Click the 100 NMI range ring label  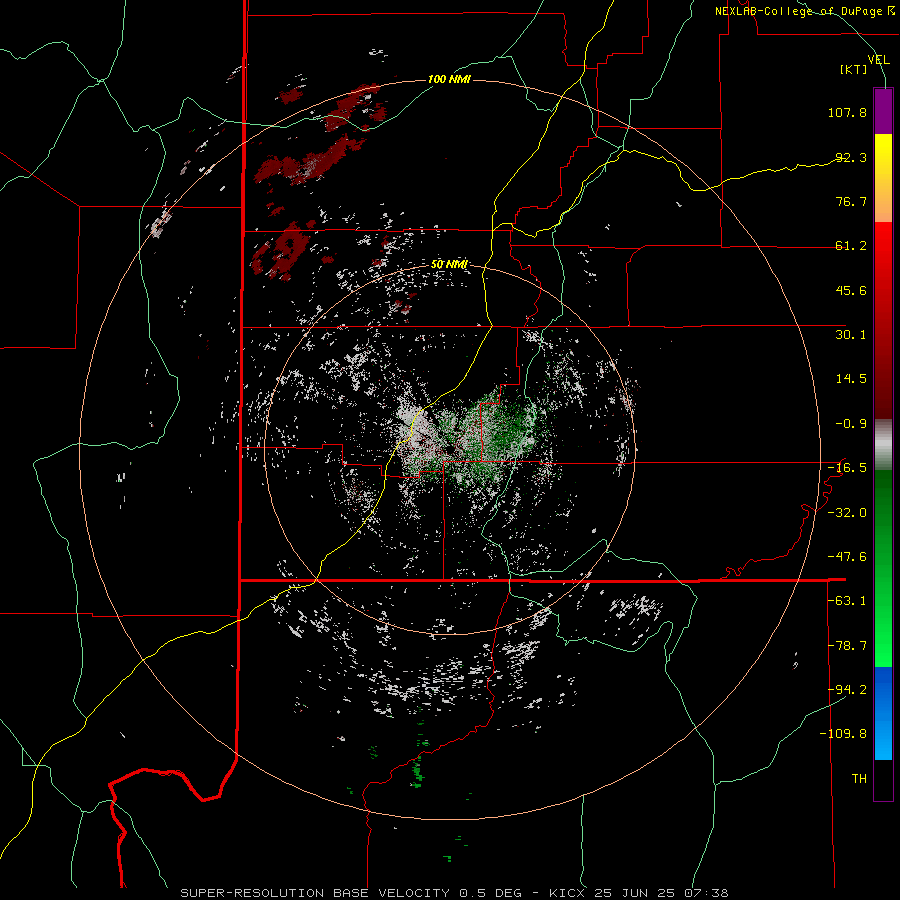click(x=449, y=79)
